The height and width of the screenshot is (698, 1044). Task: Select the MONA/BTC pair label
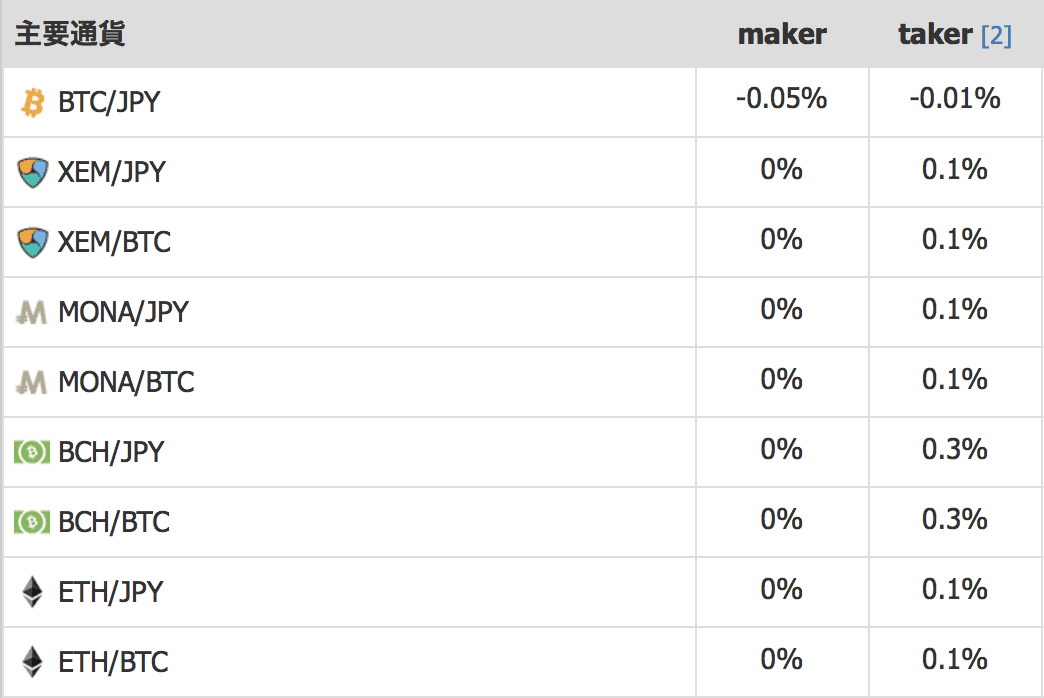126,382
